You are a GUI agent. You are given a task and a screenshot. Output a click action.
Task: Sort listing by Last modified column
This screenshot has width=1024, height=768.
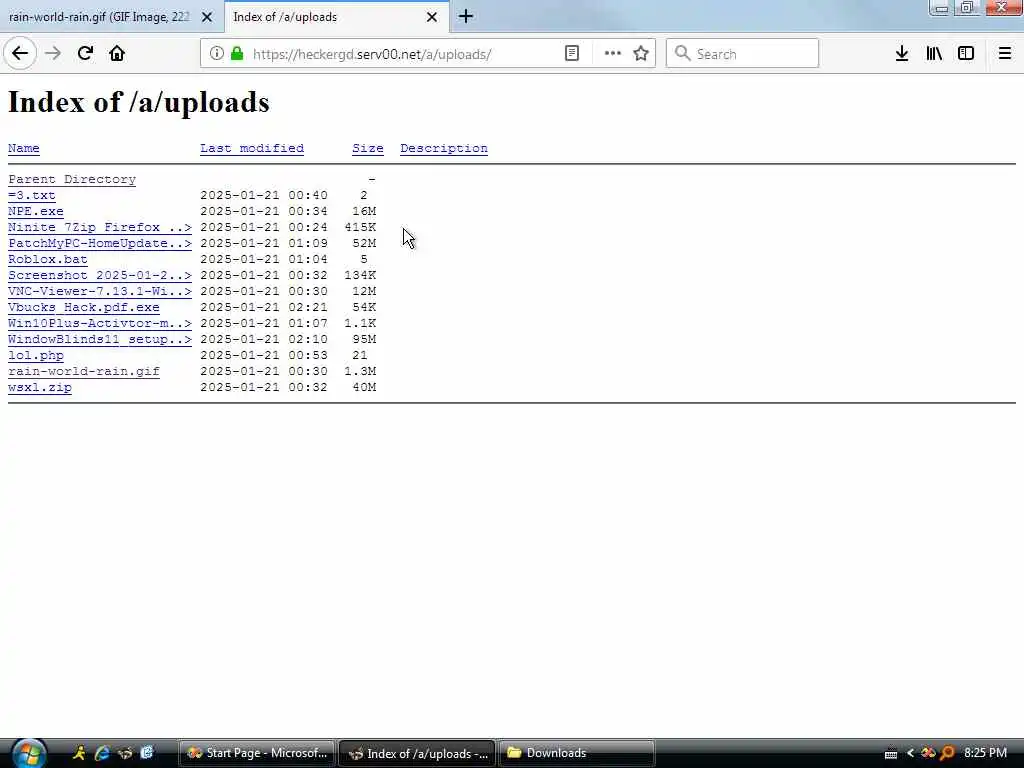point(252,148)
